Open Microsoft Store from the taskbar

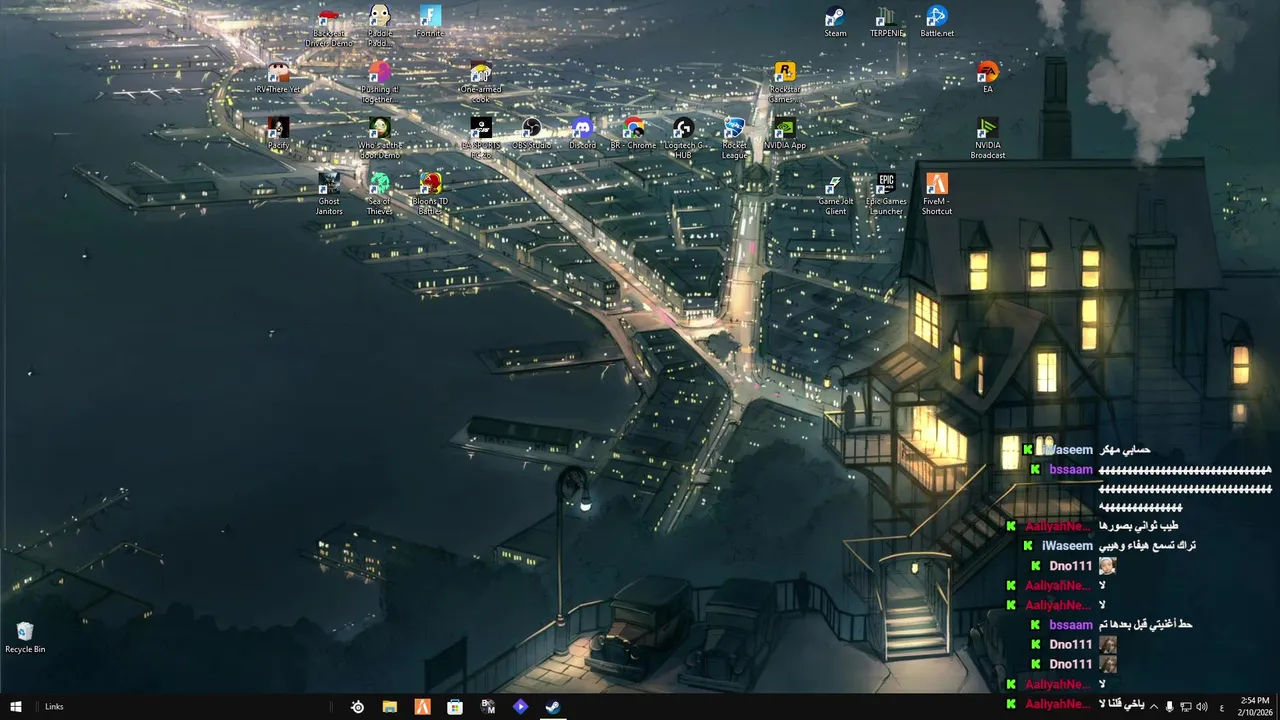click(x=455, y=707)
